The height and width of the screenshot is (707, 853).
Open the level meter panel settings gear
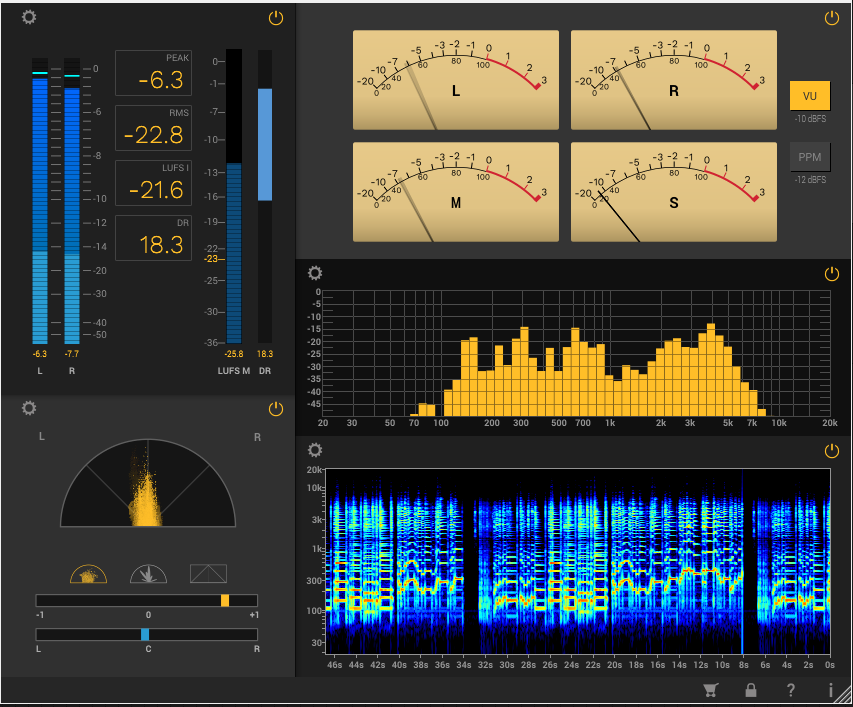click(x=29, y=18)
